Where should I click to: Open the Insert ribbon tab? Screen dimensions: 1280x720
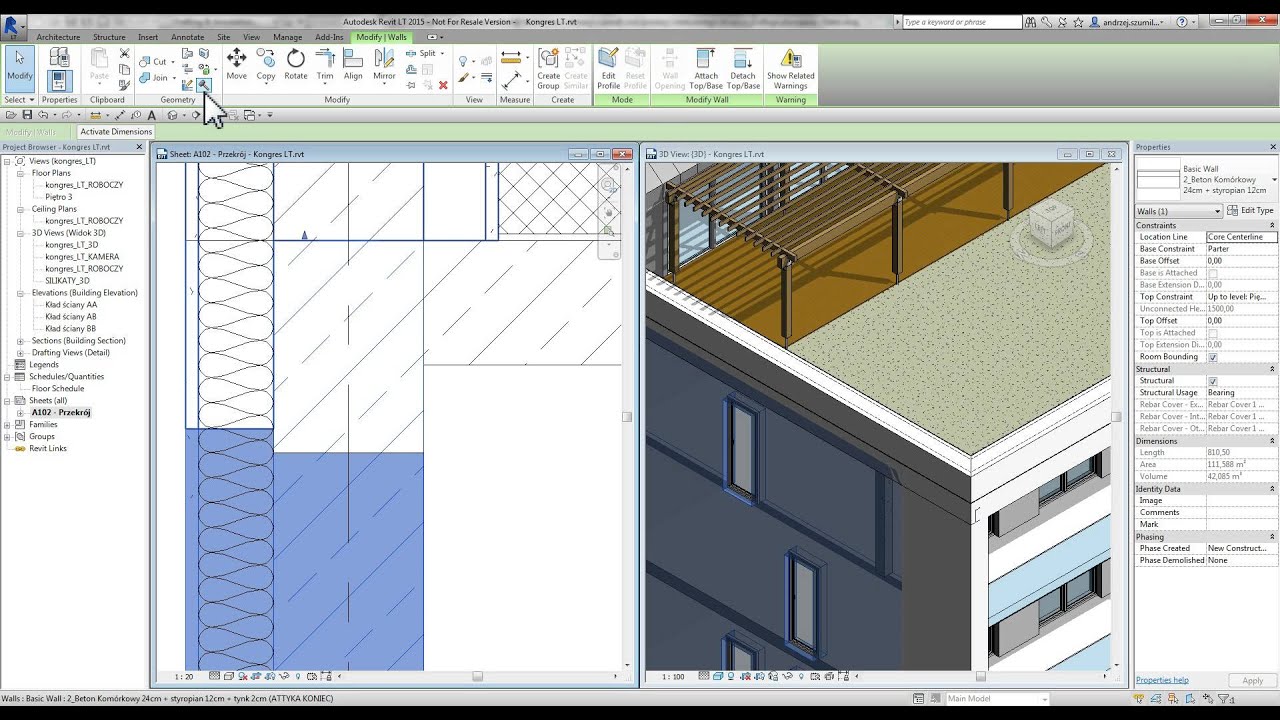click(148, 37)
